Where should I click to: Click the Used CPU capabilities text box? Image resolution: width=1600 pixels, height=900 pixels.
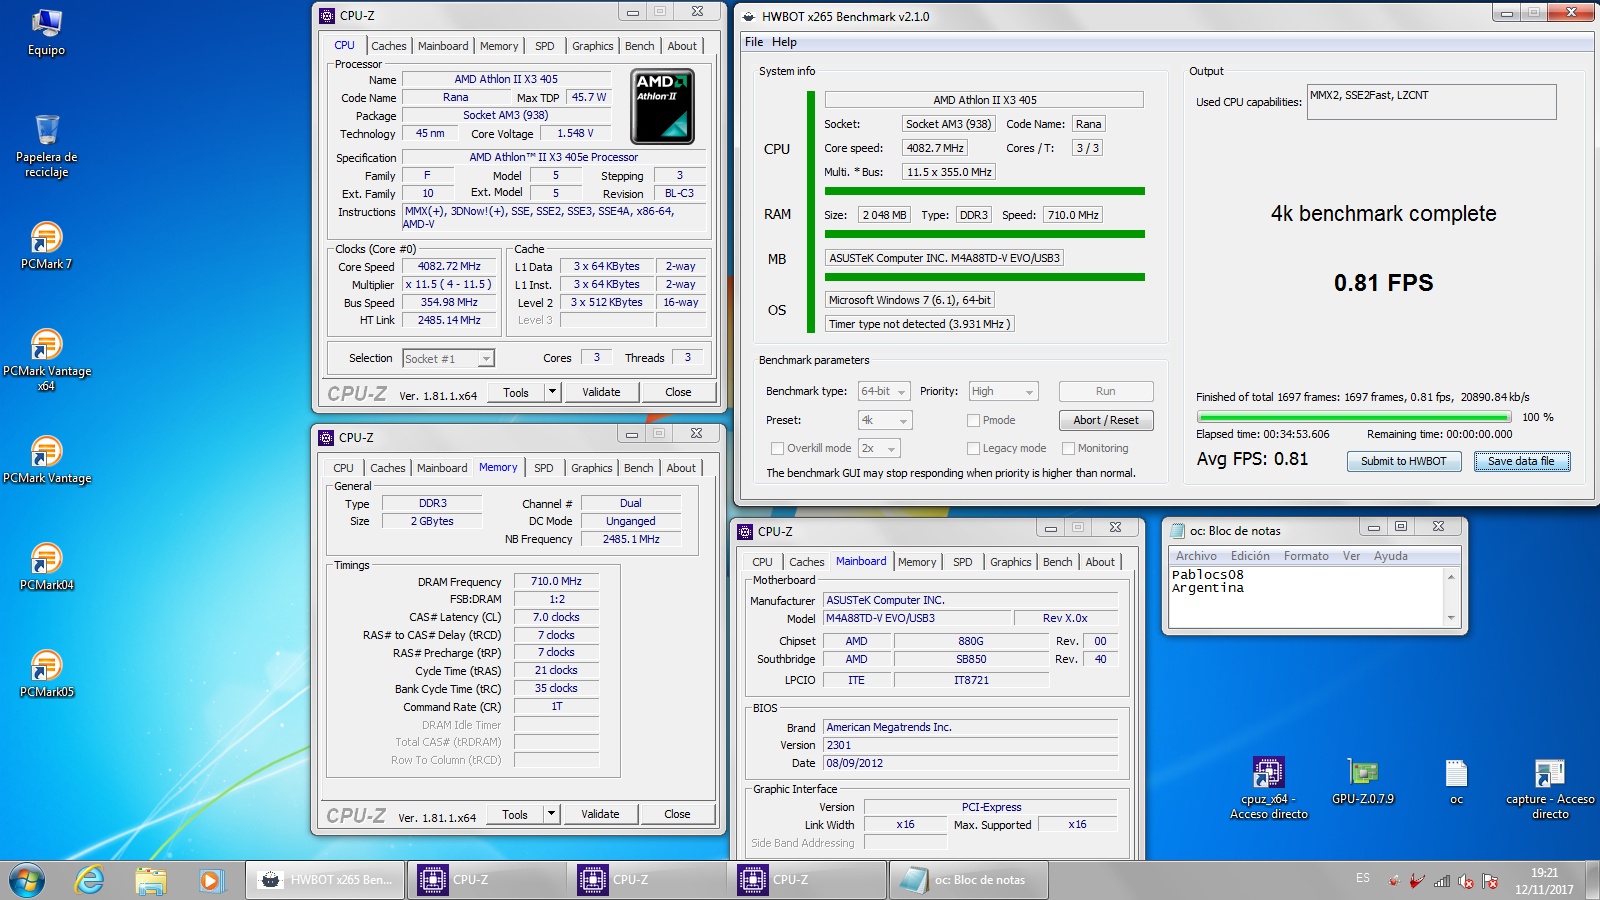pyautogui.click(x=1431, y=102)
